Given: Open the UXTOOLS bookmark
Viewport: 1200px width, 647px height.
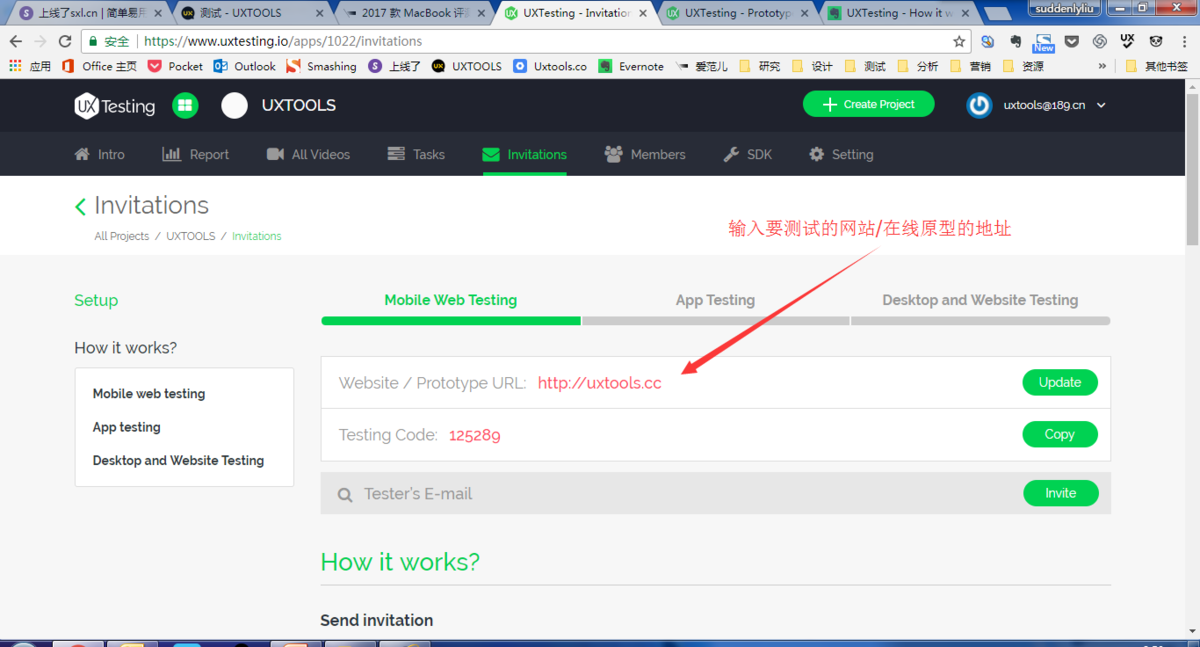Looking at the screenshot, I should coord(467,66).
